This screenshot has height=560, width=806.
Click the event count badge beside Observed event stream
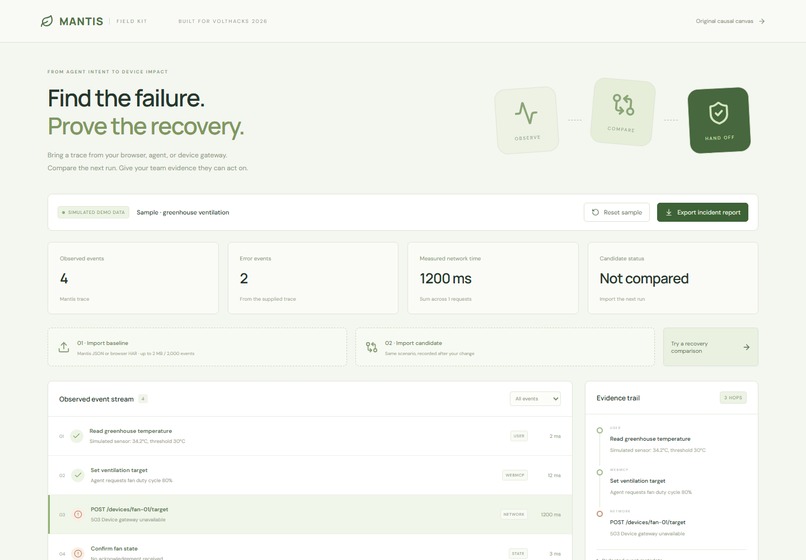pyautogui.click(x=143, y=399)
